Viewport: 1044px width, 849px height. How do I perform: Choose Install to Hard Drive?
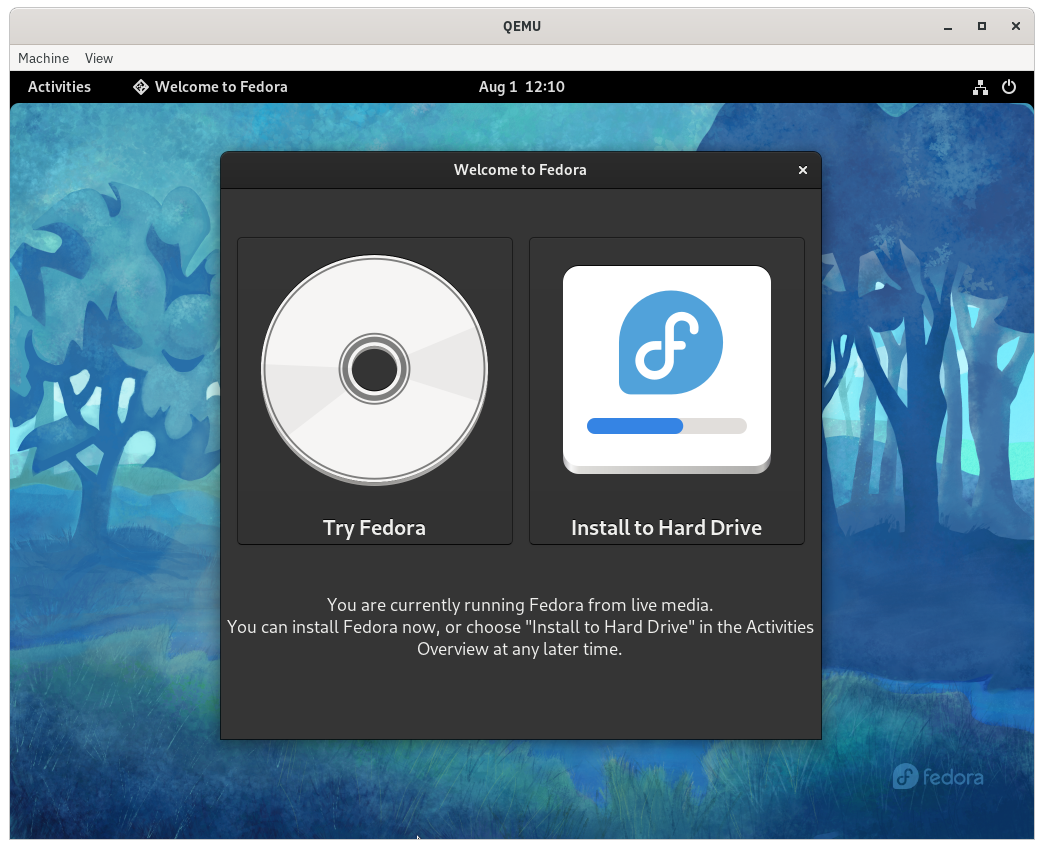click(666, 391)
